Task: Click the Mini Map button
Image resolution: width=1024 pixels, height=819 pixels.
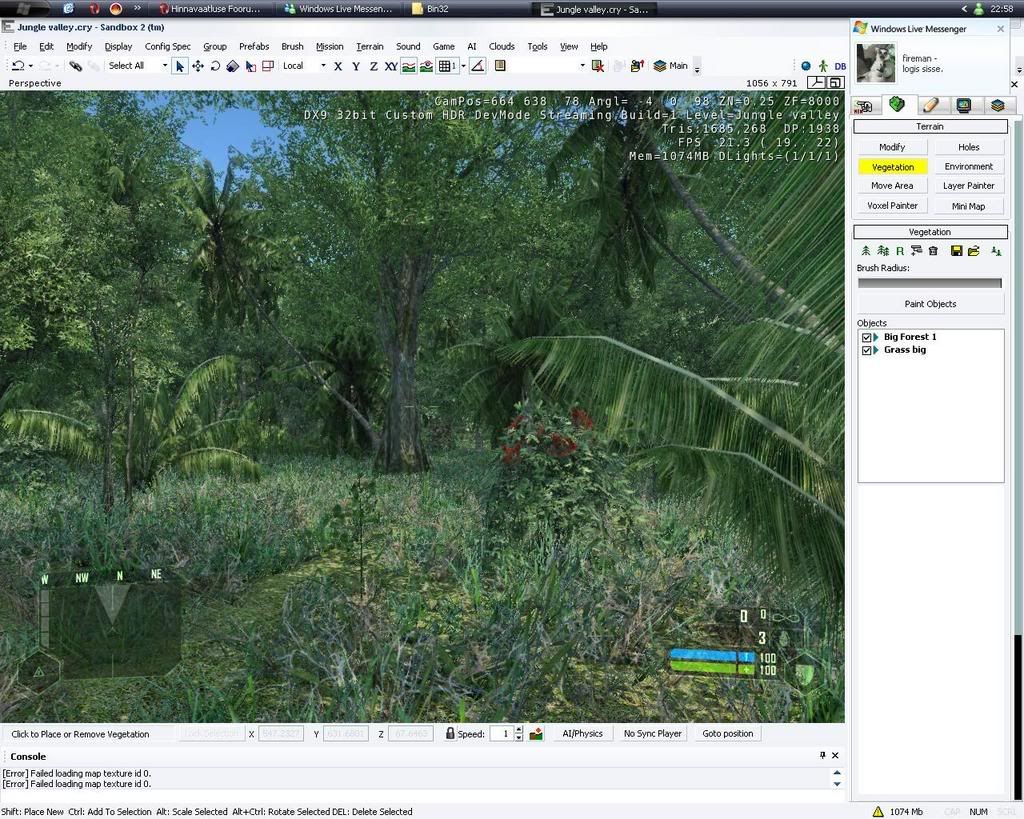Action: [x=968, y=206]
